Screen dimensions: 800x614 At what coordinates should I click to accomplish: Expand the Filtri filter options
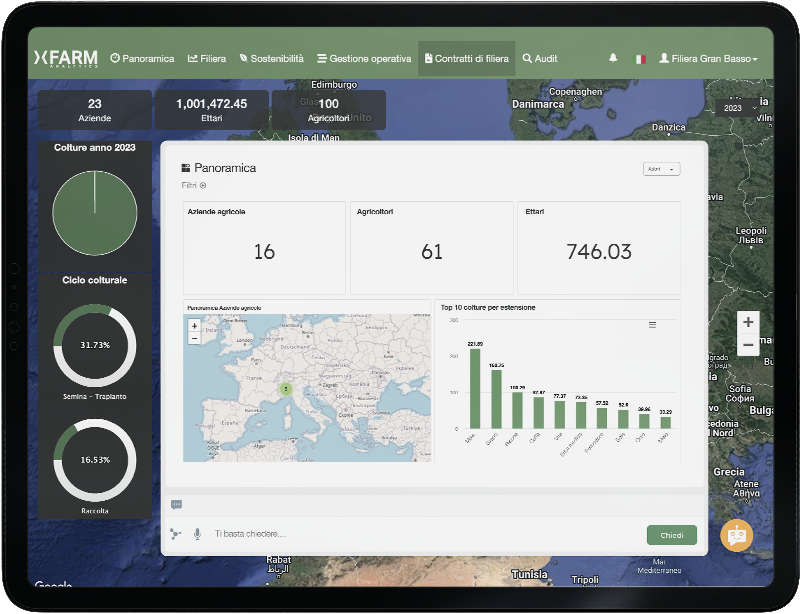coord(194,186)
